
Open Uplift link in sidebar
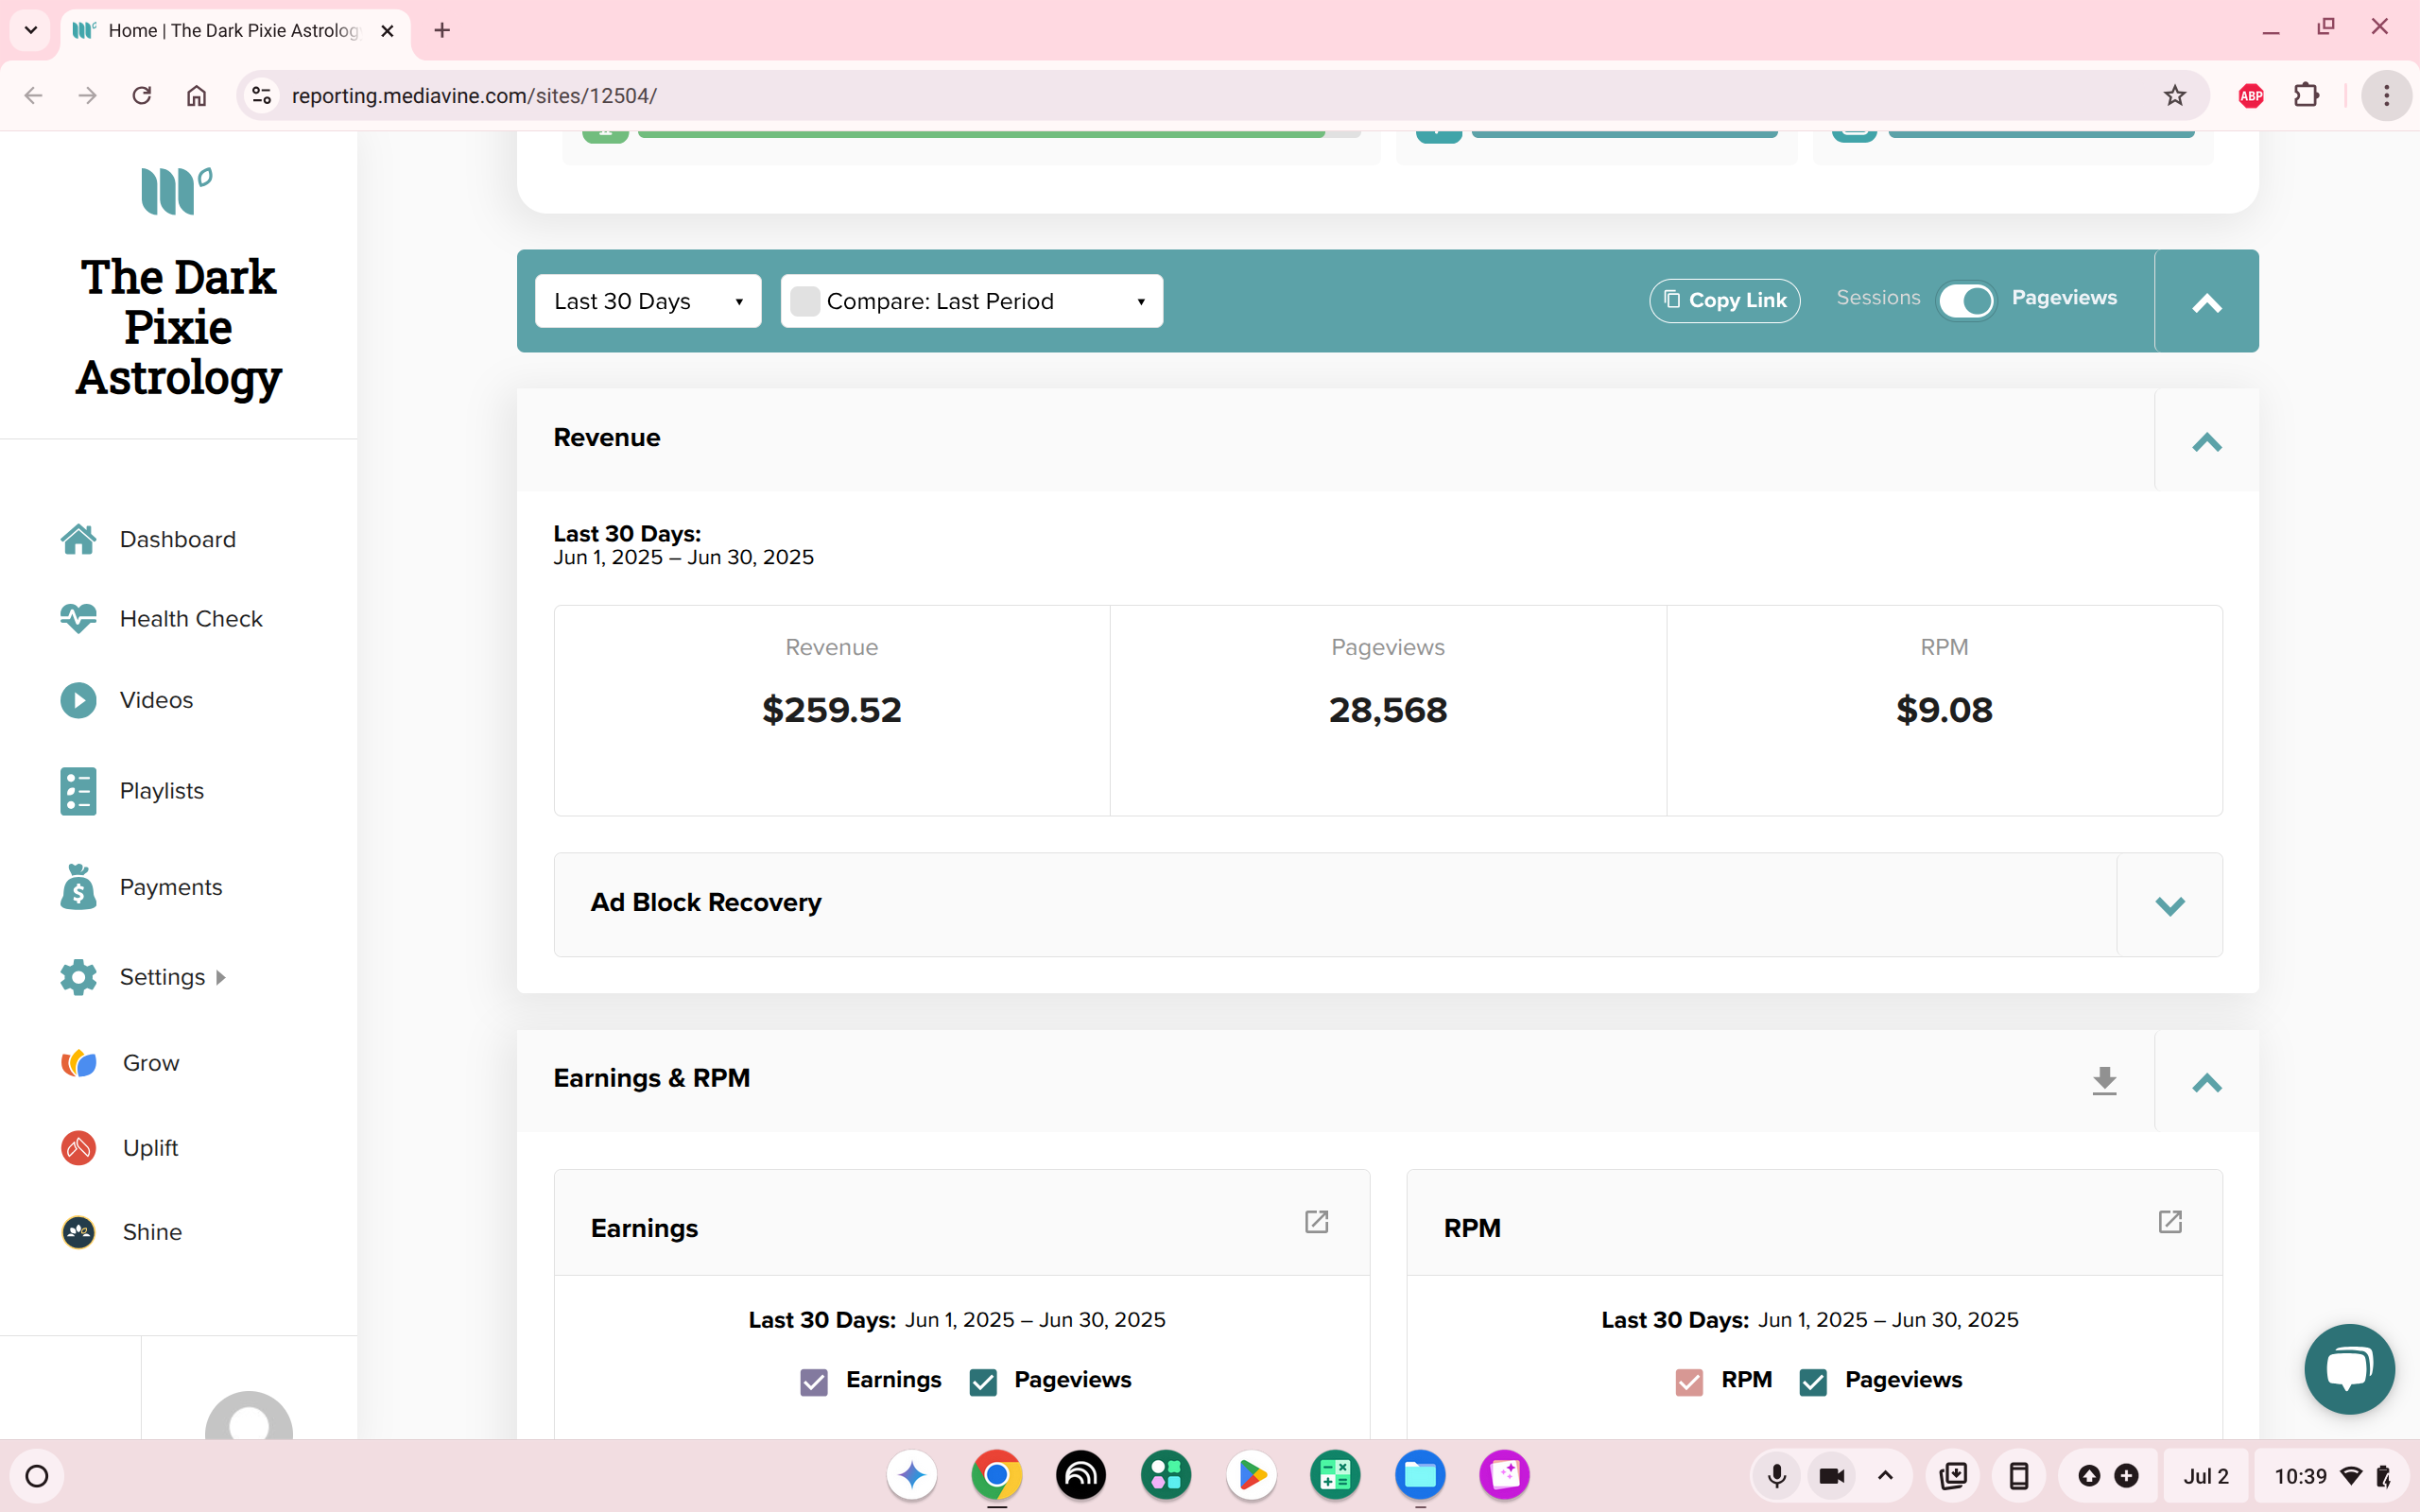tap(150, 1148)
